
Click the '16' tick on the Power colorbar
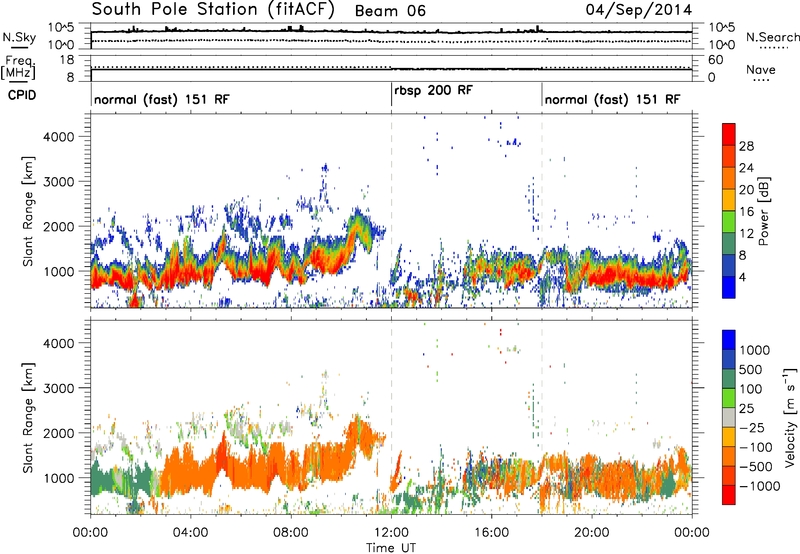click(x=746, y=212)
